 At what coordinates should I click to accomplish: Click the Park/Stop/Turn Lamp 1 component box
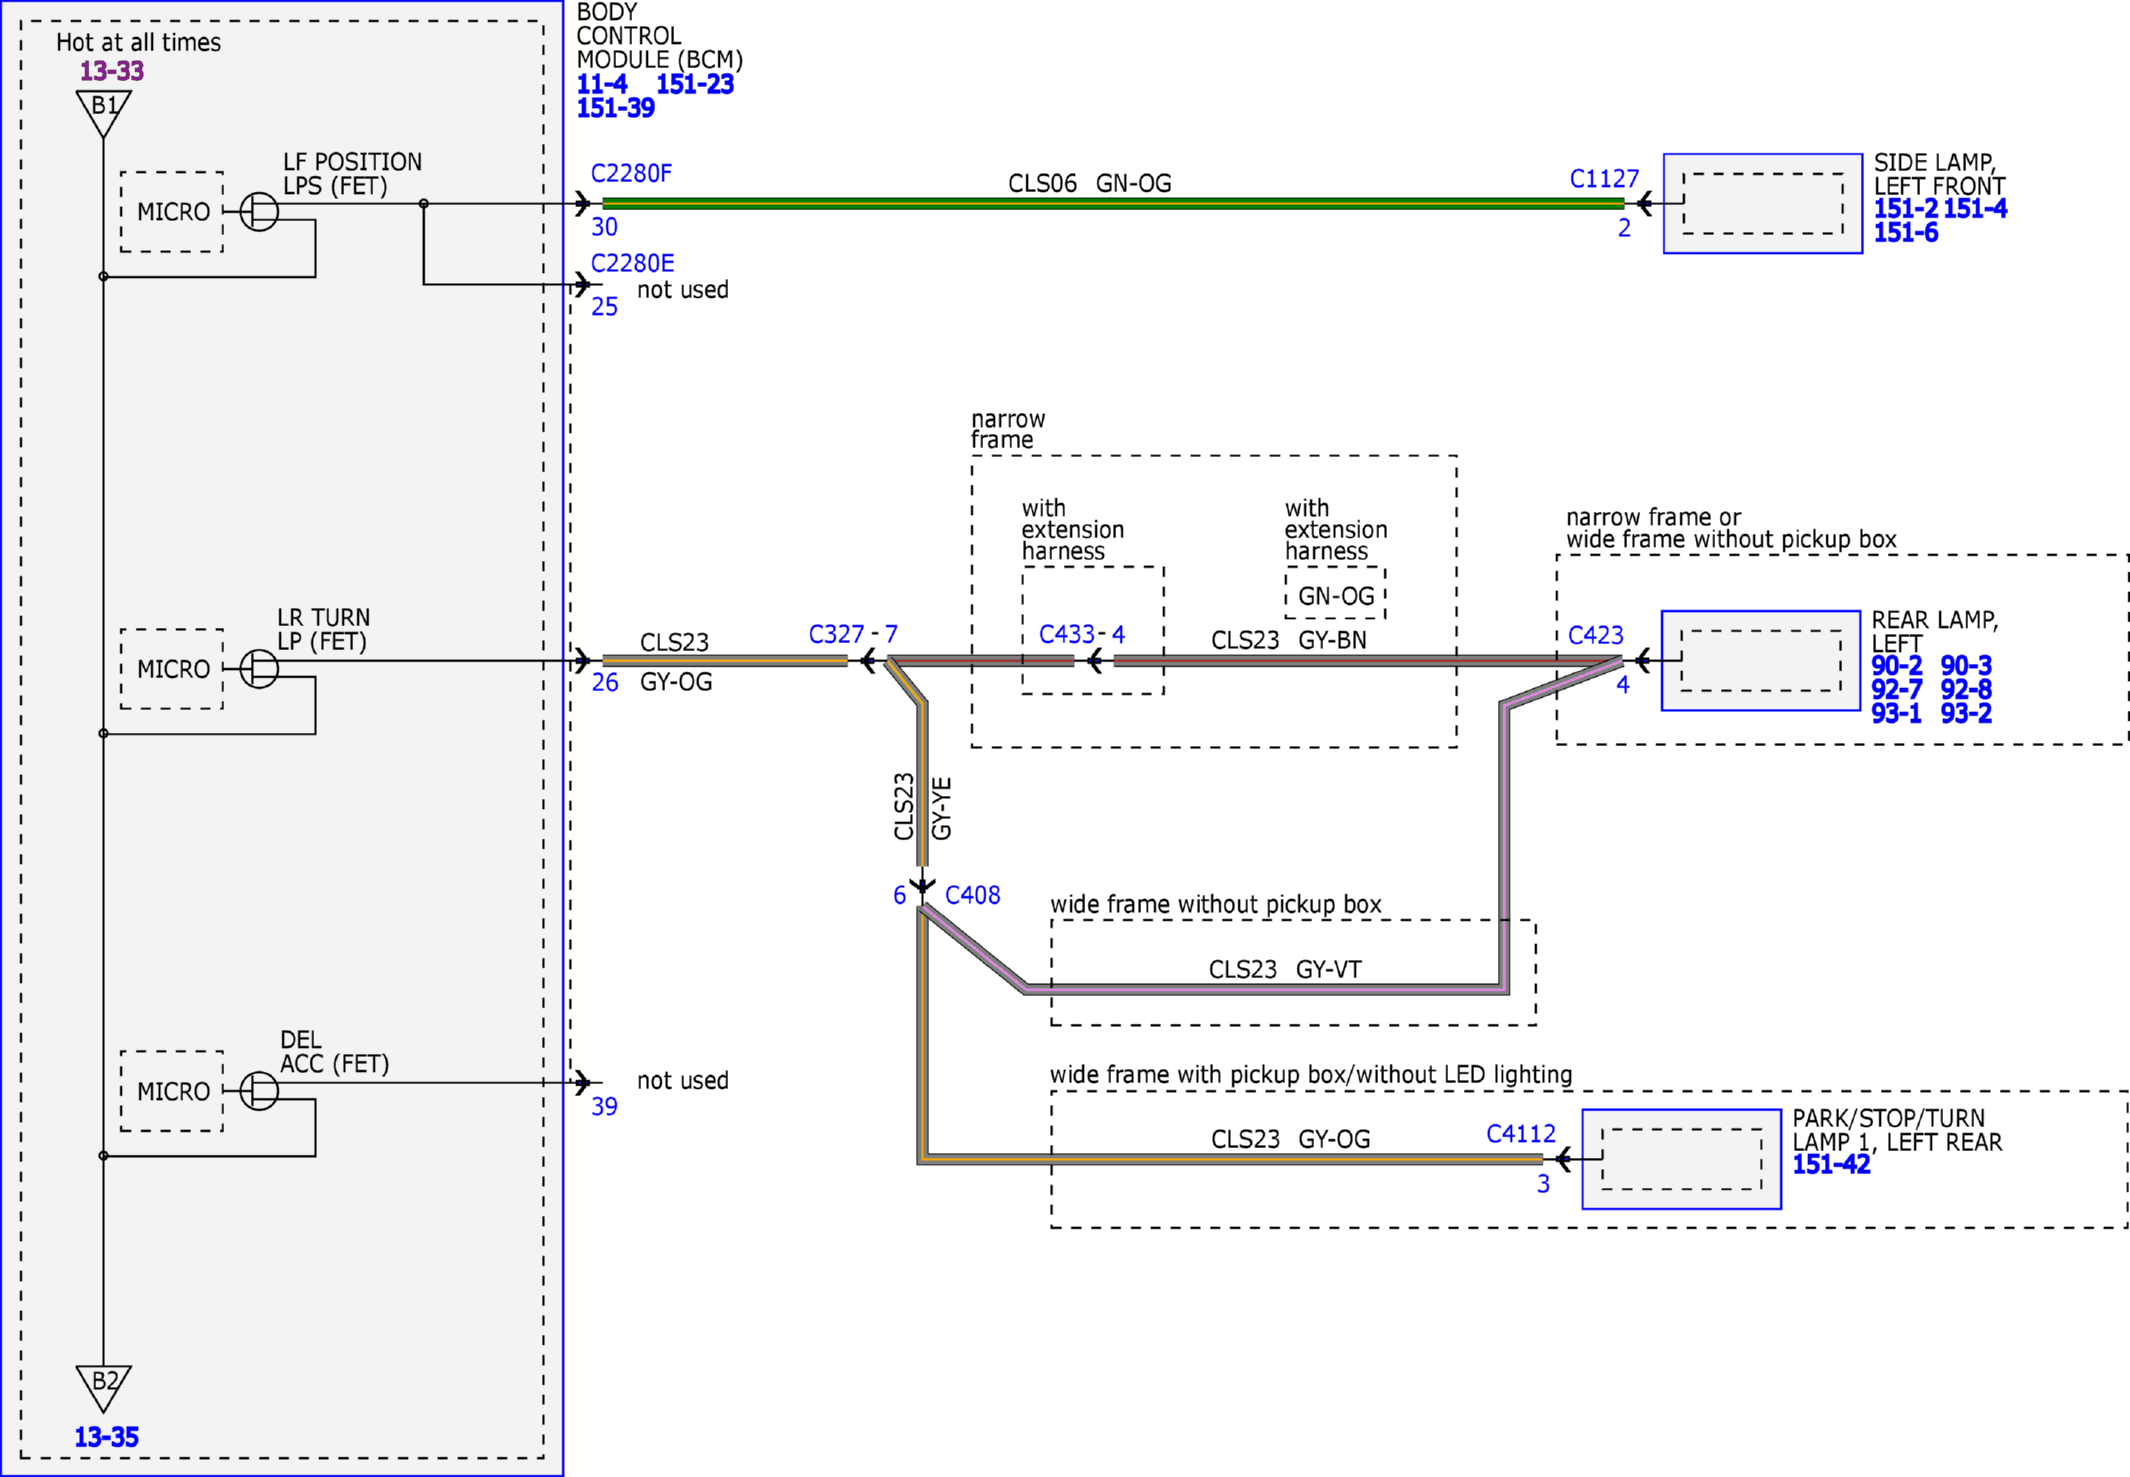1681,1159
